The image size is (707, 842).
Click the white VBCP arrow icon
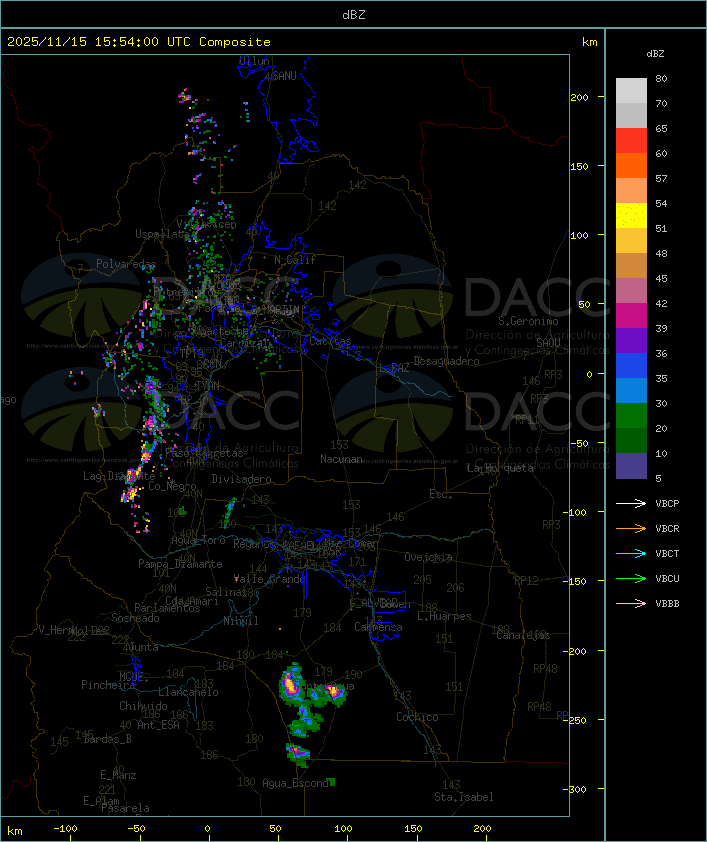click(631, 504)
